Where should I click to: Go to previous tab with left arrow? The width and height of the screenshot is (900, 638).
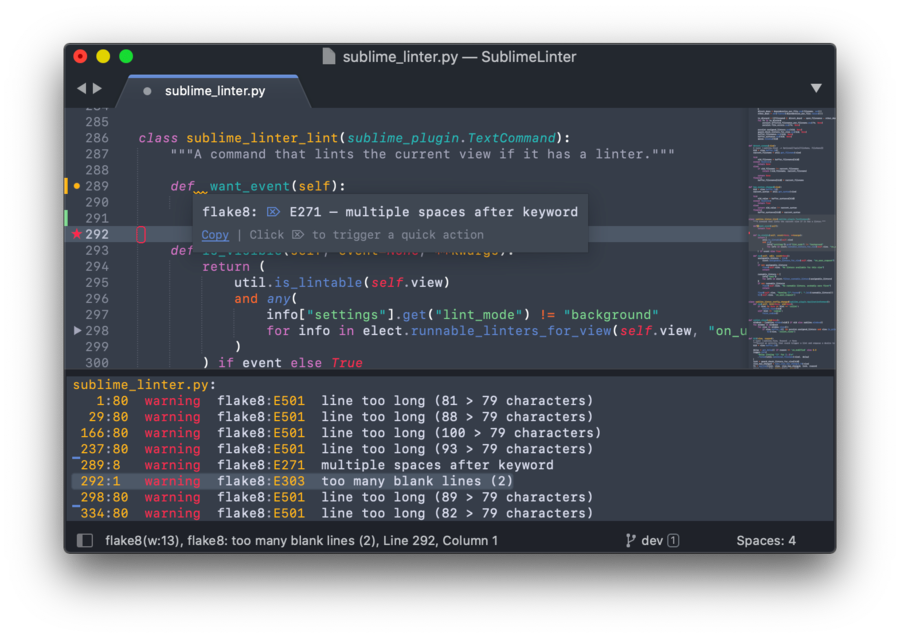[x=82, y=89]
